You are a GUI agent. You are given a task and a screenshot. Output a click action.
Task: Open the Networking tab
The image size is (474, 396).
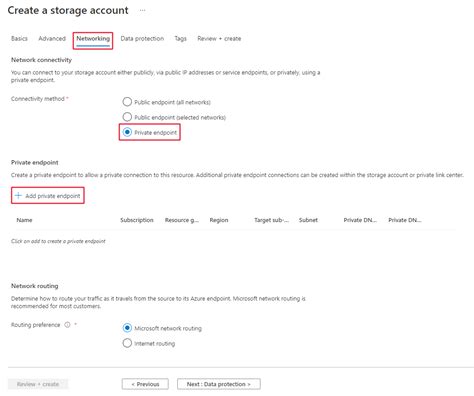pyautogui.click(x=93, y=39)
